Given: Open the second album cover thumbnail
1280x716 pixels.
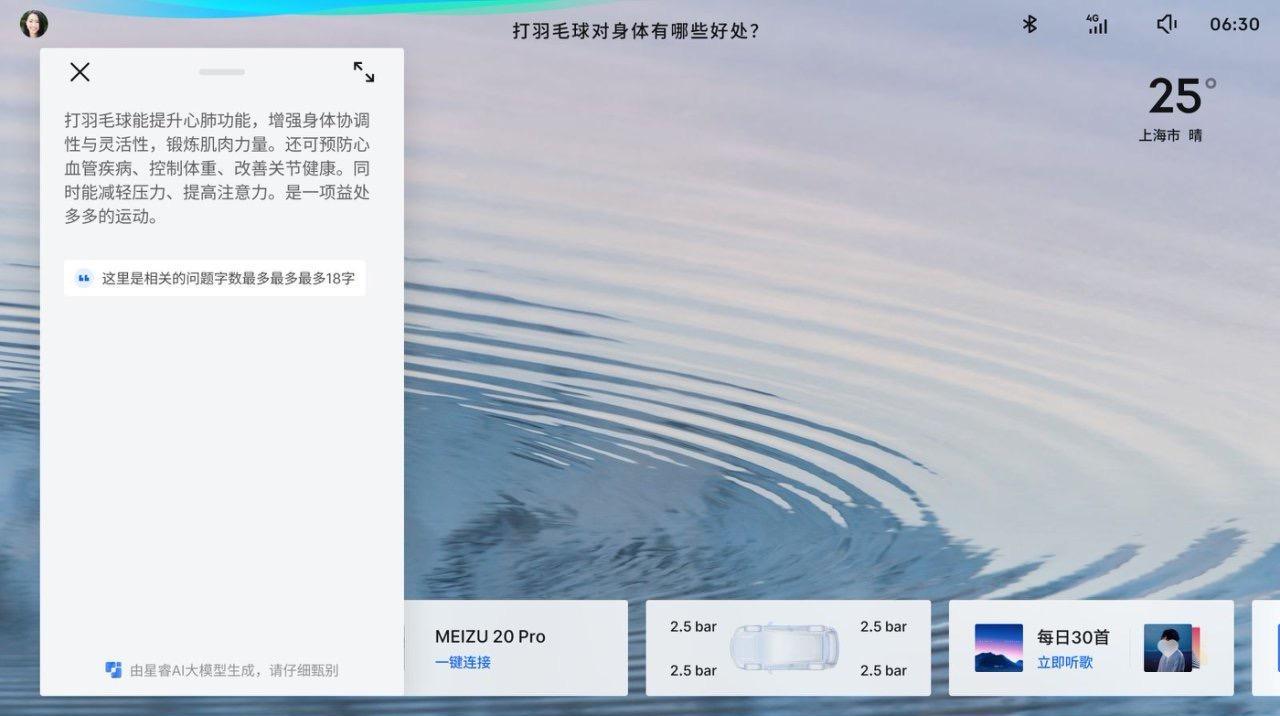Looking at the screenshot, I should click(1168, 648).
